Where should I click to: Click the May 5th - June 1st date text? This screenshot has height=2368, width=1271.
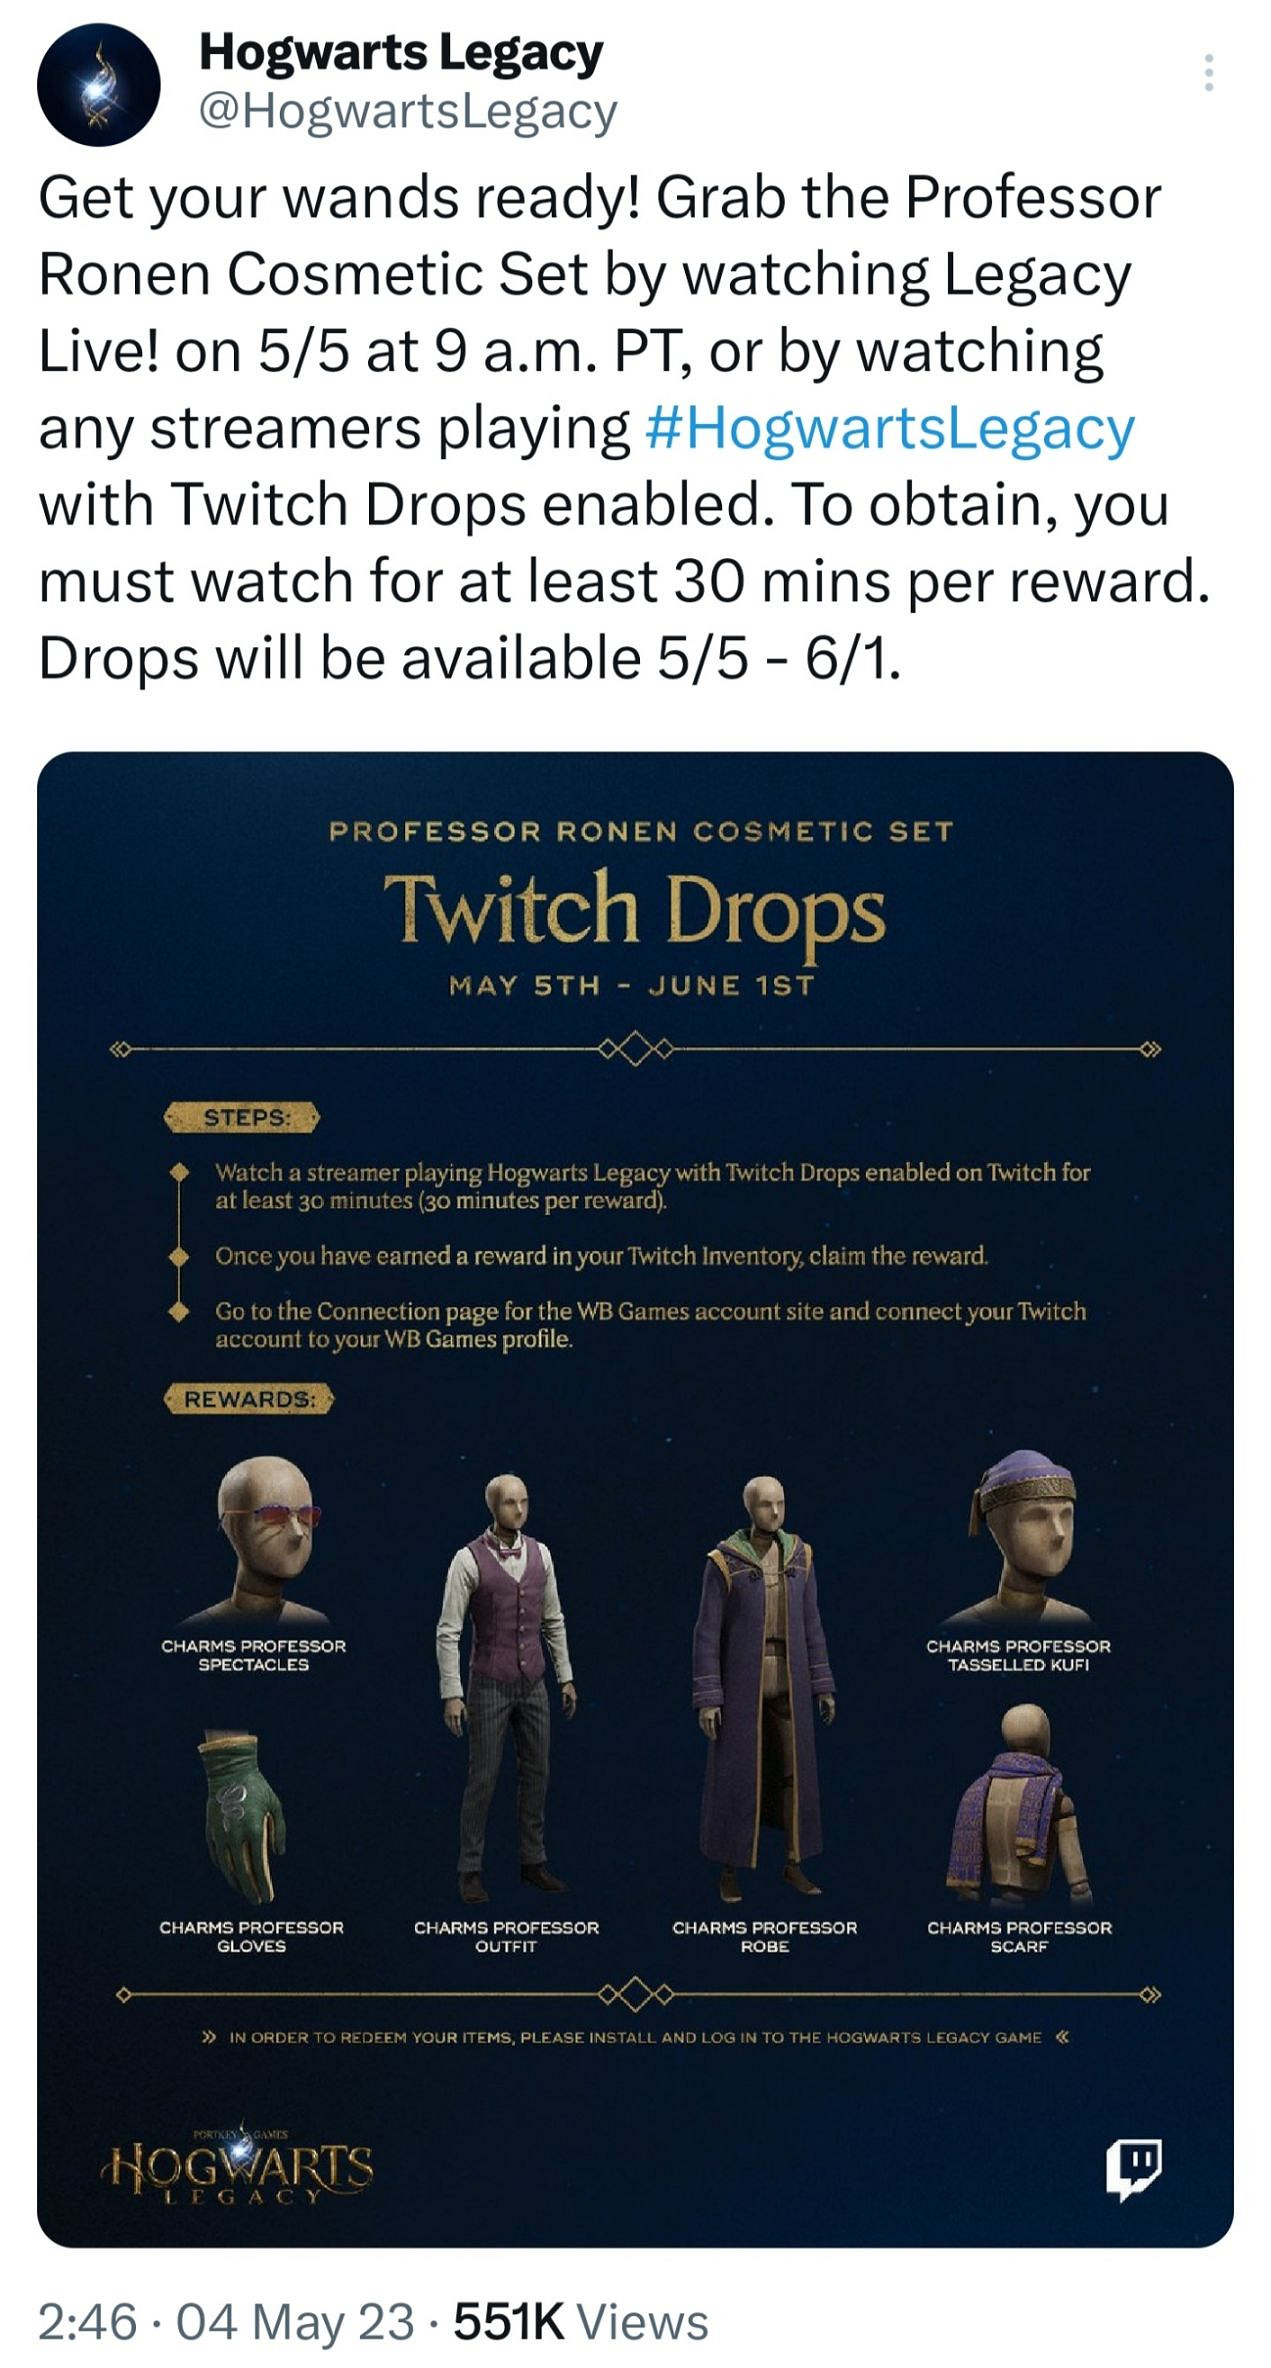632,985
